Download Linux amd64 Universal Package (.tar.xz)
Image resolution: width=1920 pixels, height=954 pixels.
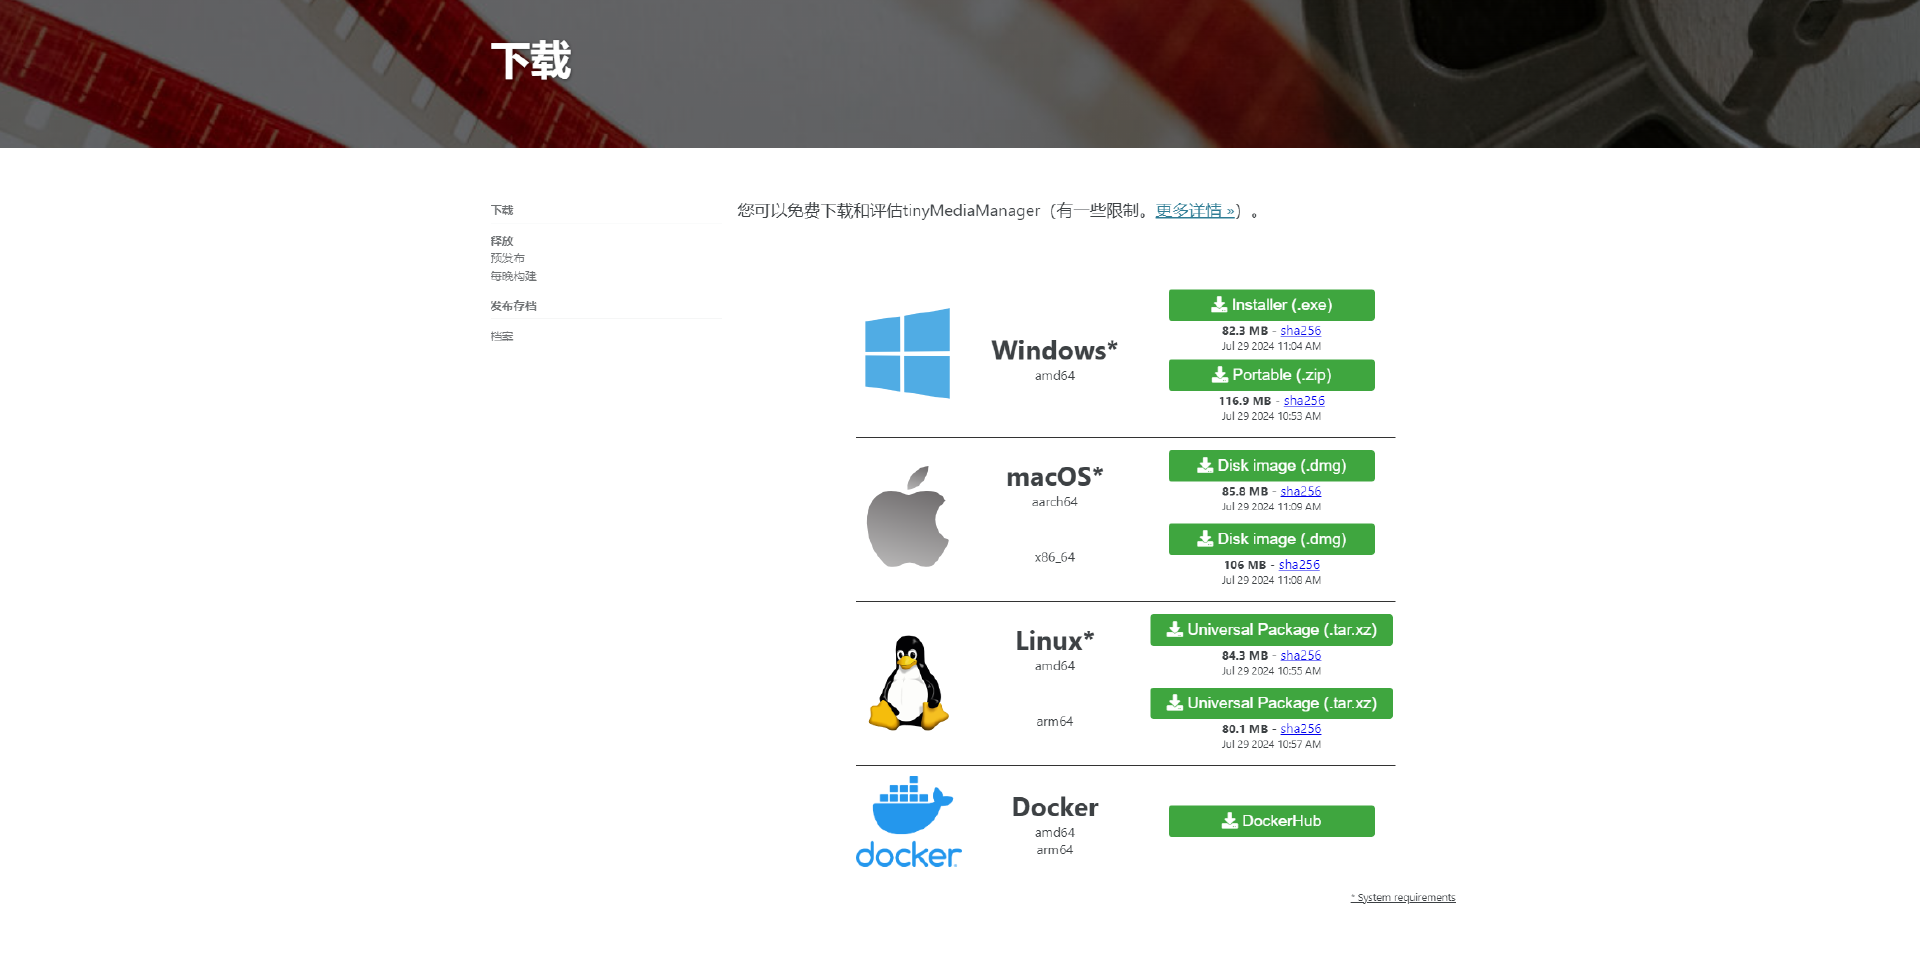tap(1271, 630)
